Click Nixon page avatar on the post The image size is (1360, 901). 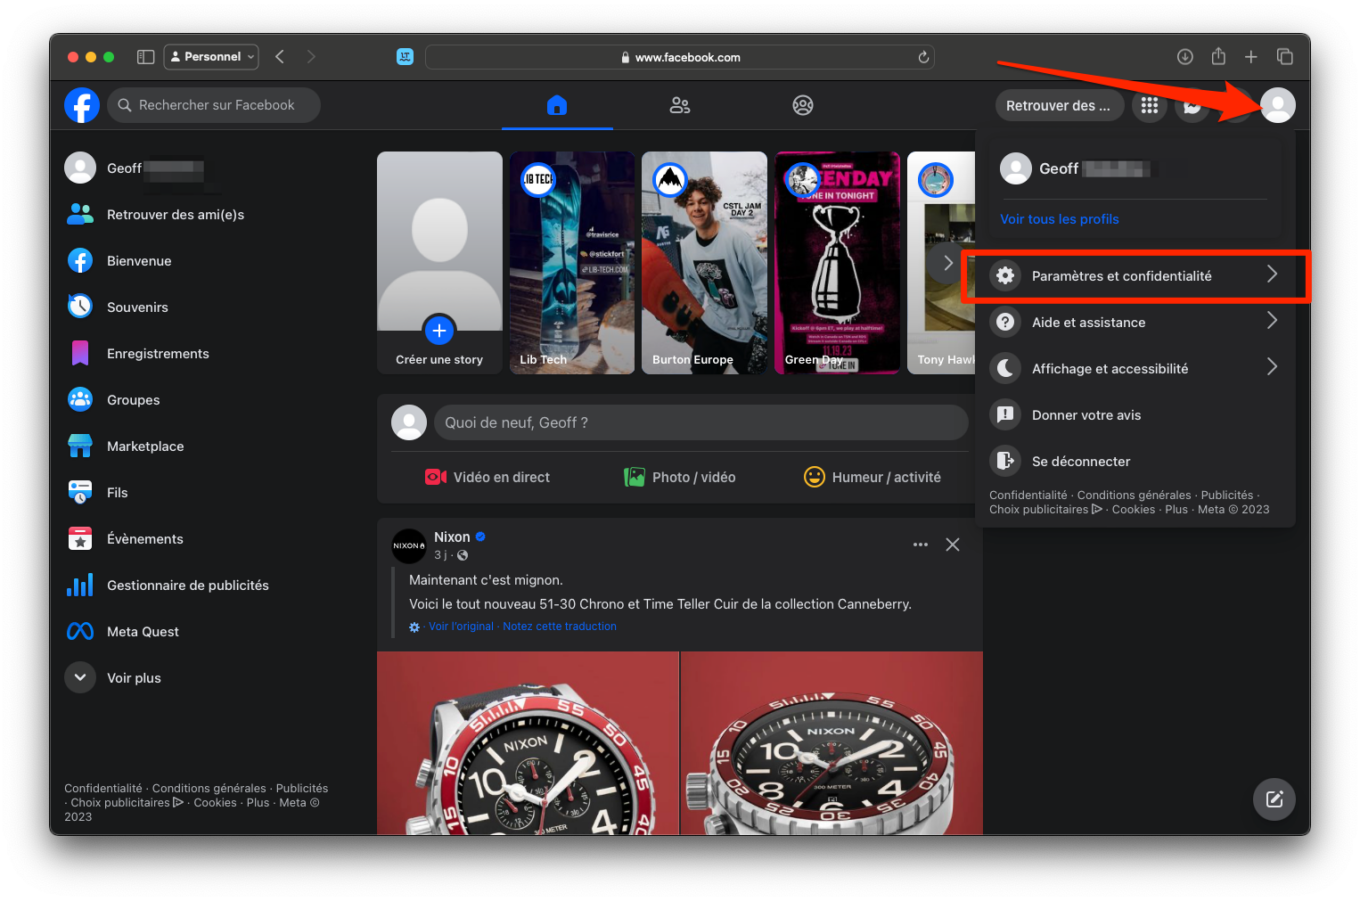coord(408,545)
